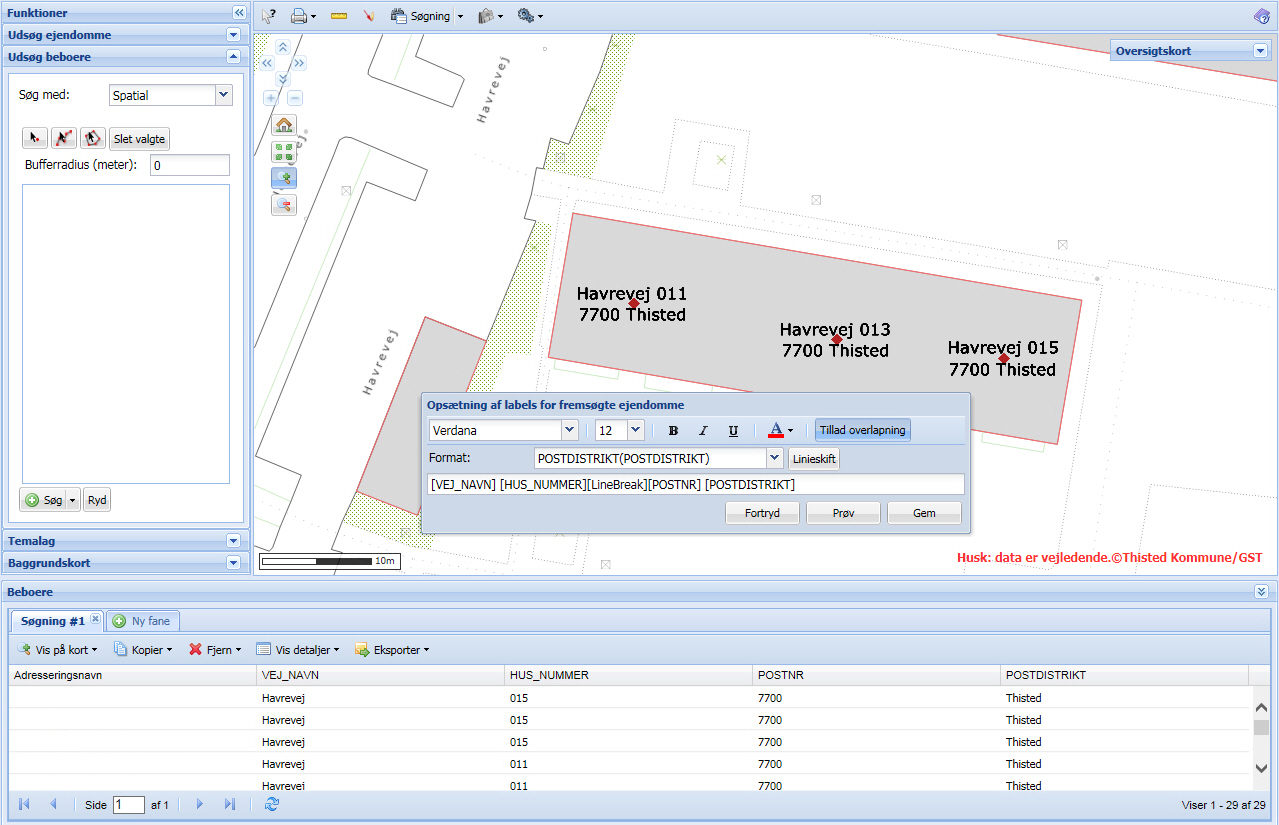Image resolution: width=1279 pixels, height=825 pixels.
Task: Pan the map downward
Action: point(283,79)
